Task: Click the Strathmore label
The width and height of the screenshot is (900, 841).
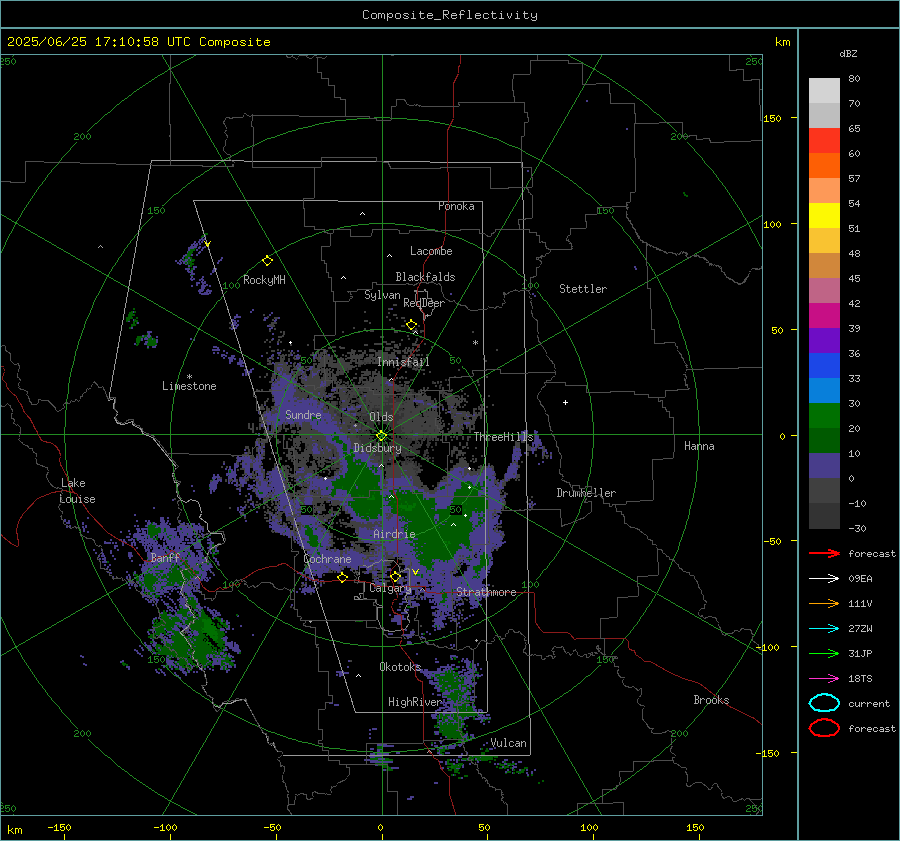Action: pos(486,592)
